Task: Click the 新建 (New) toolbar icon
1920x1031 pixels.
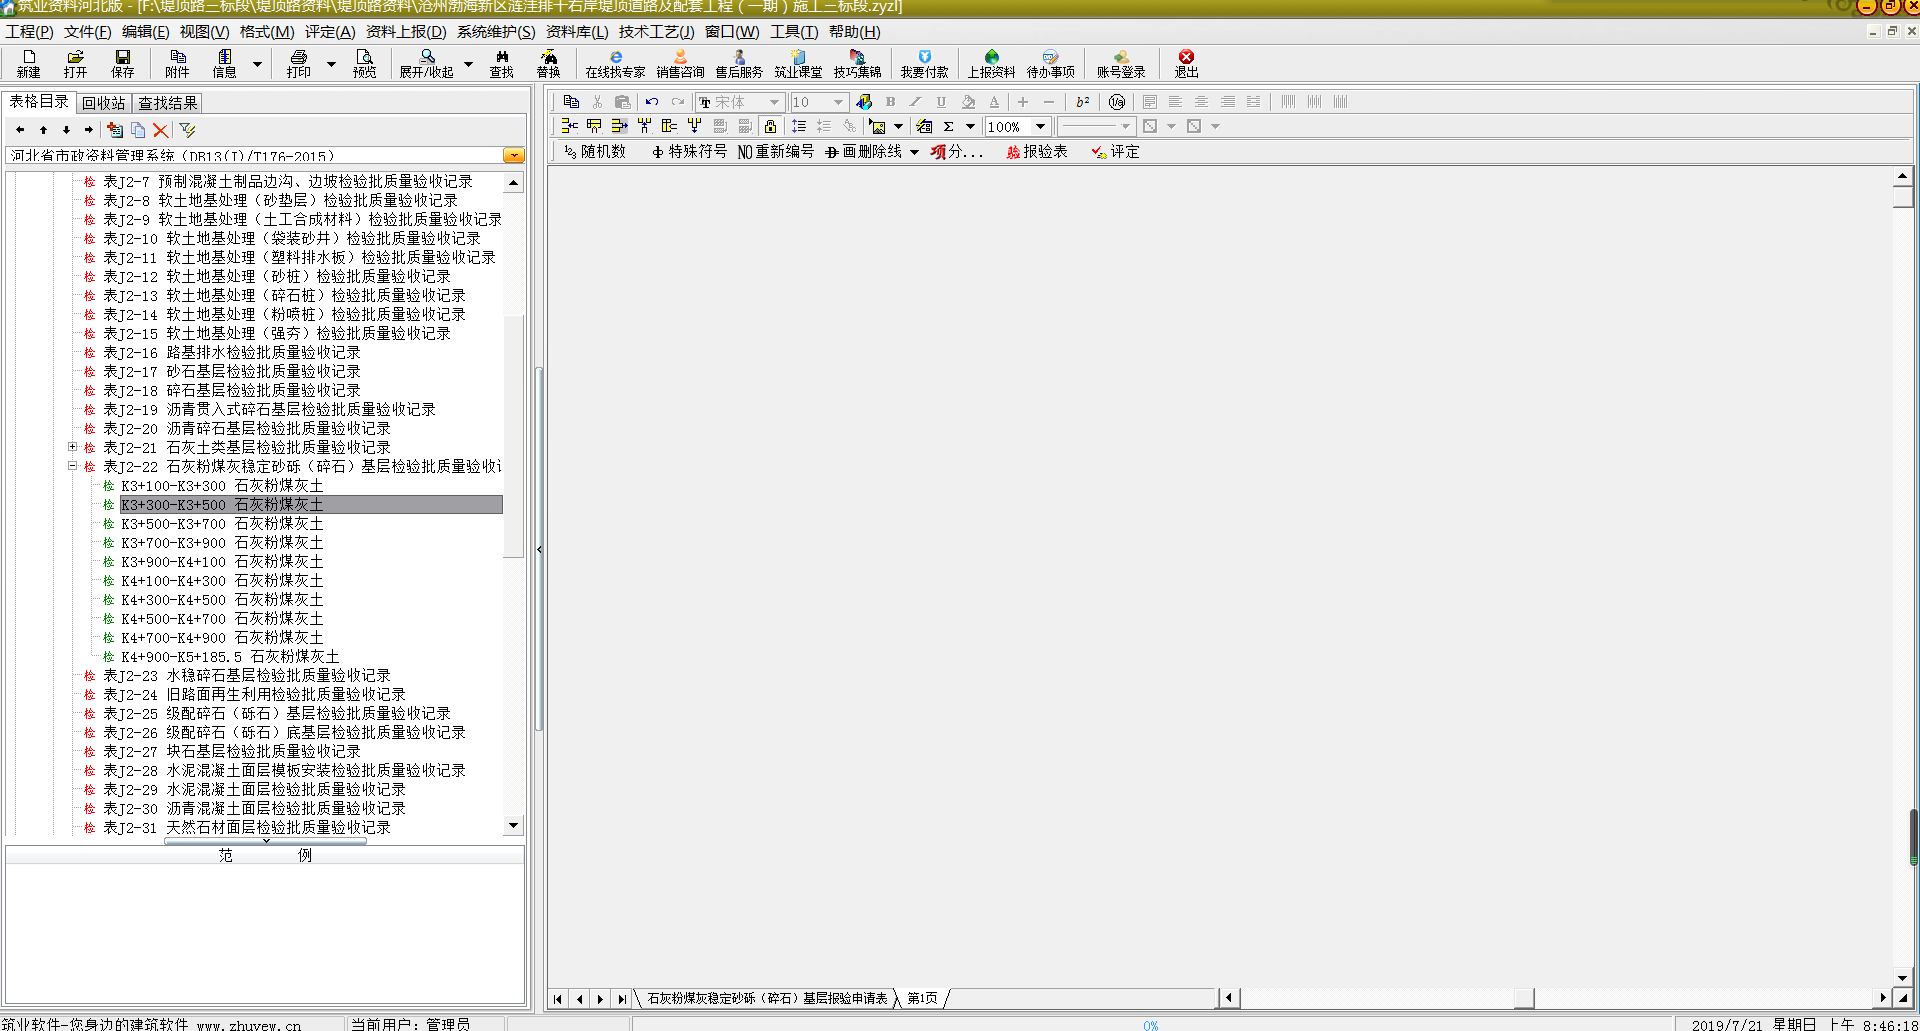Action: coord(29,64)
